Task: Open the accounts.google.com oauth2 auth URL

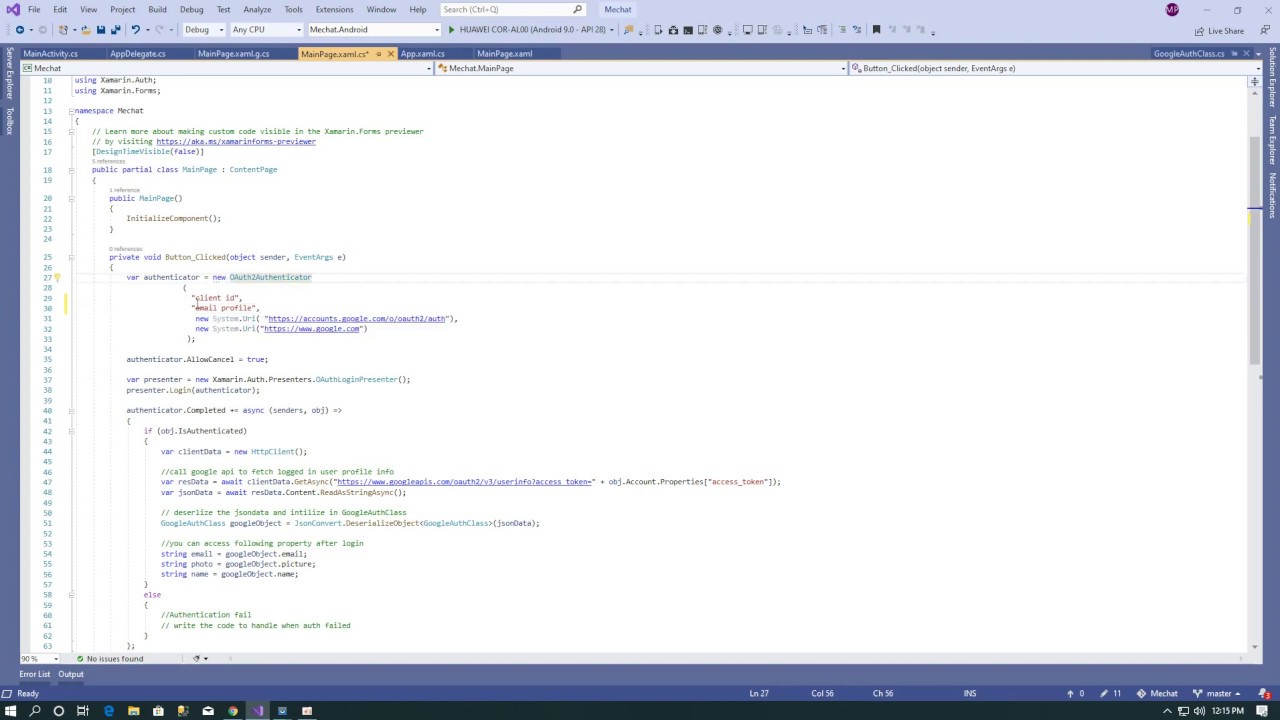Action: [x=356, y=319]
